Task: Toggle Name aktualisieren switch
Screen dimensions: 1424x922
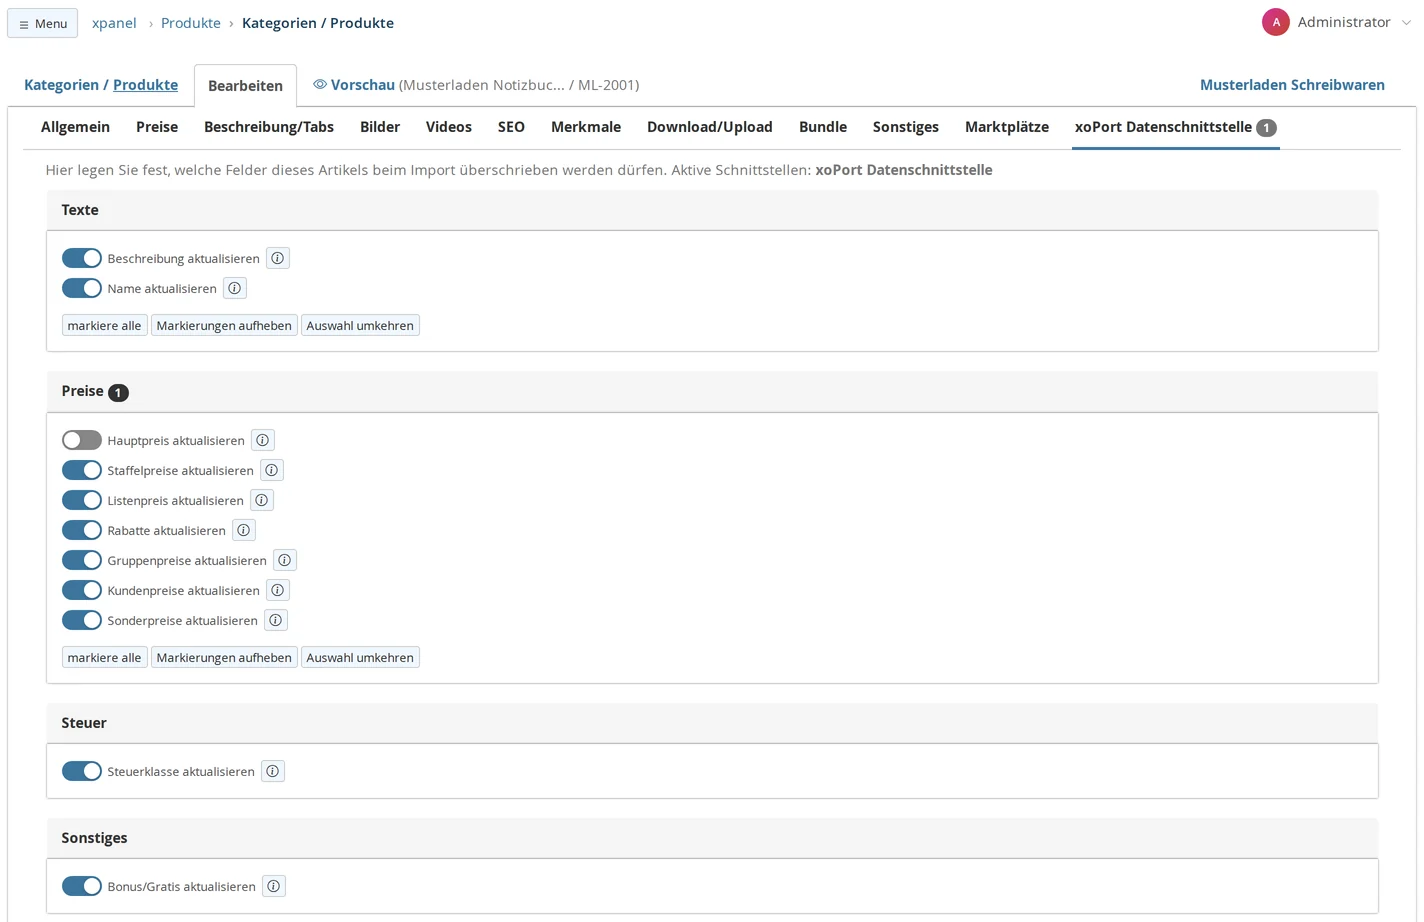Action: click(82, 288)
